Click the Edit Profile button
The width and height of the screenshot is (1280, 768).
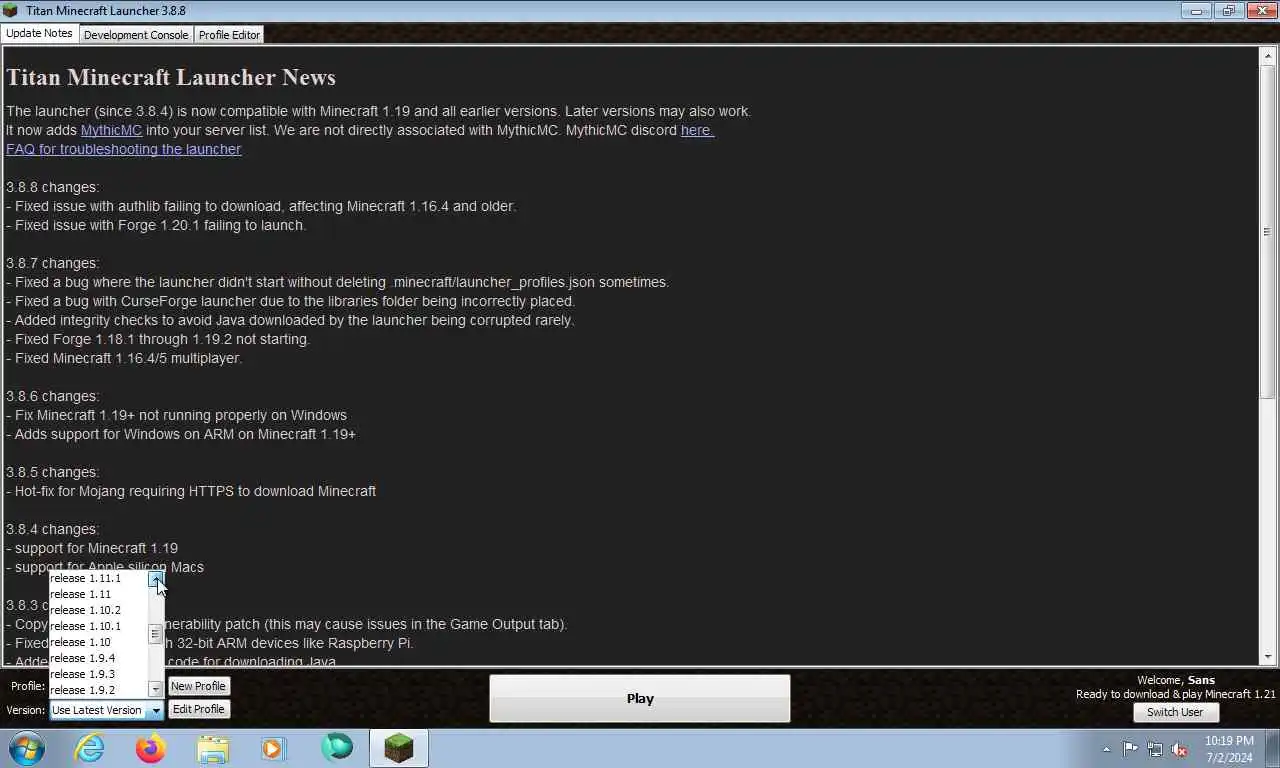(x=198, y=709)
